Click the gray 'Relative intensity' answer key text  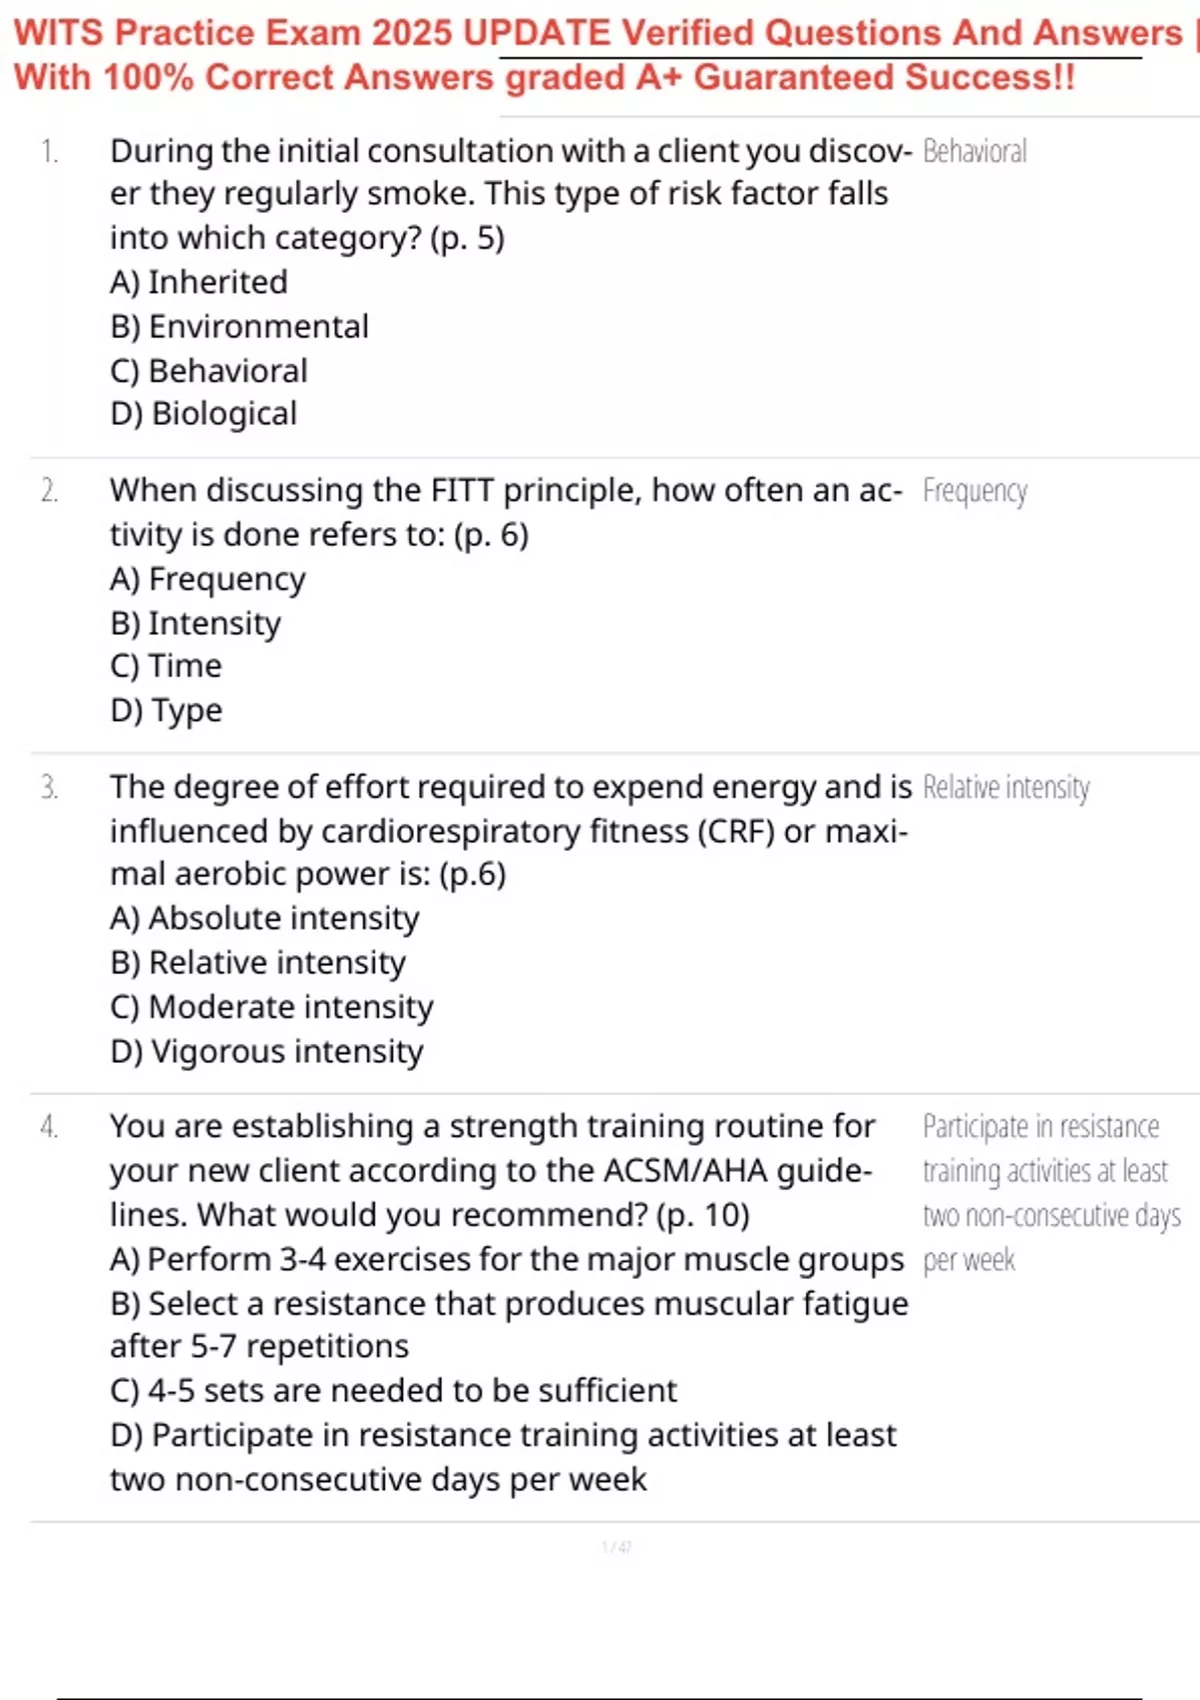coord(1006,788)
